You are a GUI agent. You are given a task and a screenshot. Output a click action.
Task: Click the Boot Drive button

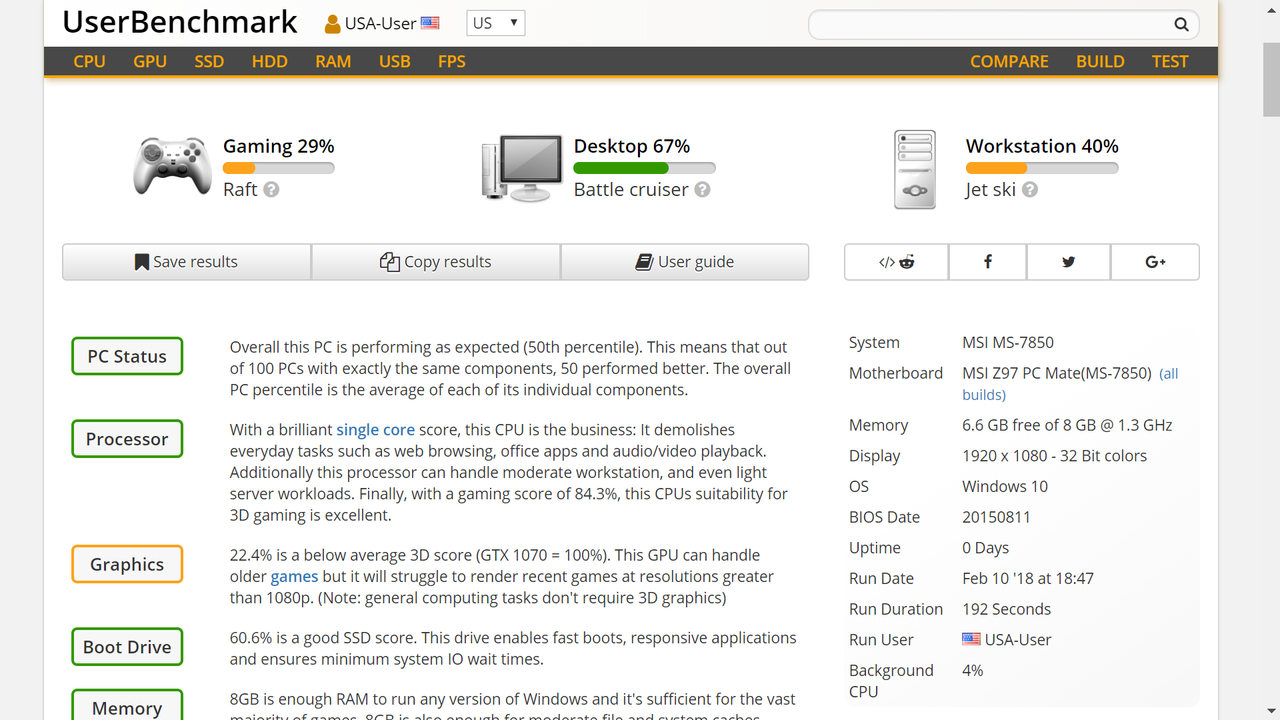pyautogui.click(x=127, y=647)
